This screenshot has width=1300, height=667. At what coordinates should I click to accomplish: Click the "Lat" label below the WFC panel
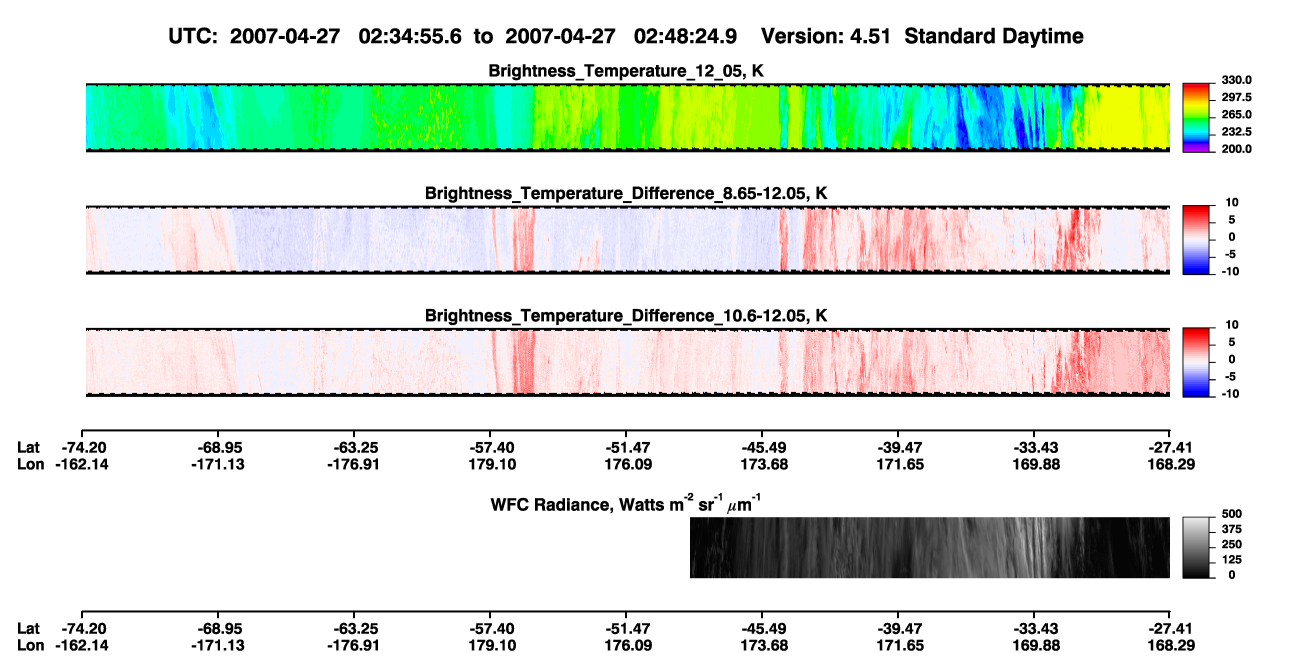pyautogui.click(x=30, y=629)
